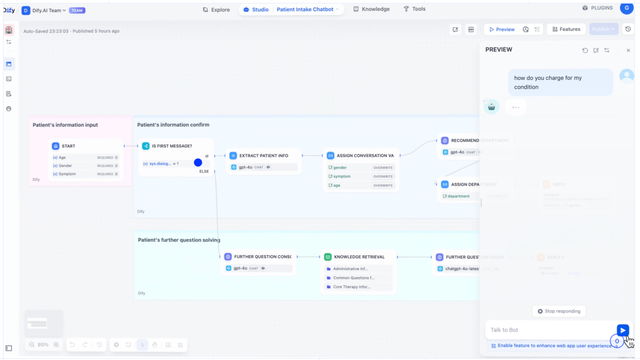Screen dimensions: 640x360
Task: Toggle the sidebar collapse icon at bottom left
Action: coord(9,348)
